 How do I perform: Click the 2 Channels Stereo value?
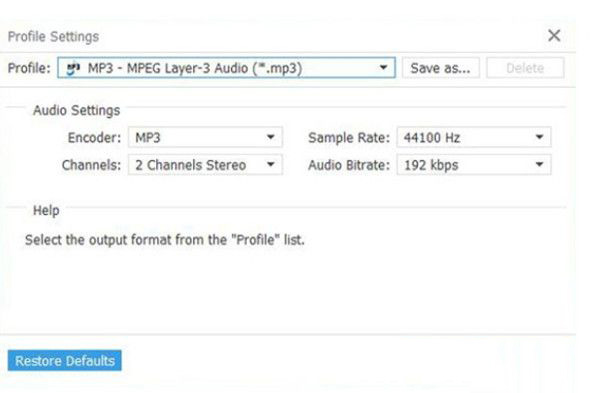coord(191,165)
